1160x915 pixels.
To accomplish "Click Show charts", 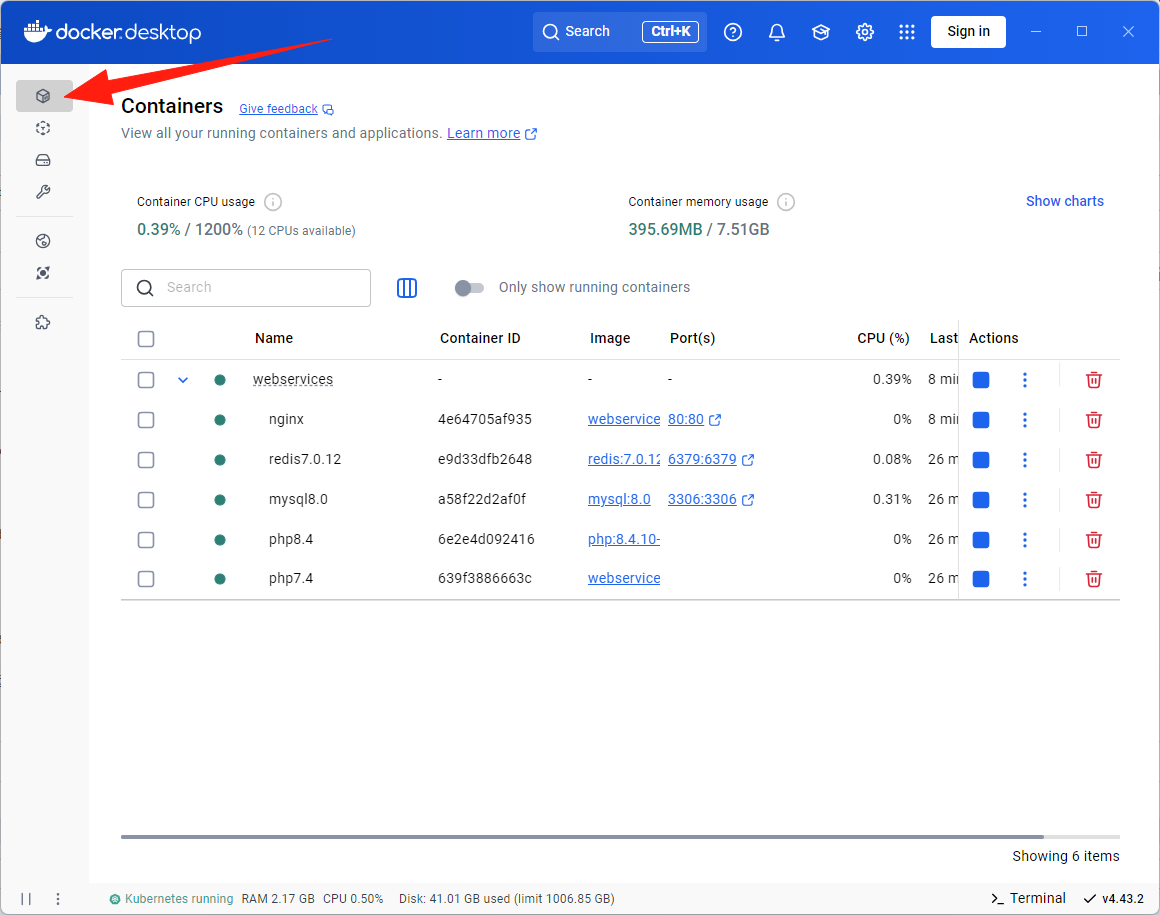I will click(x=1065, y=201).
